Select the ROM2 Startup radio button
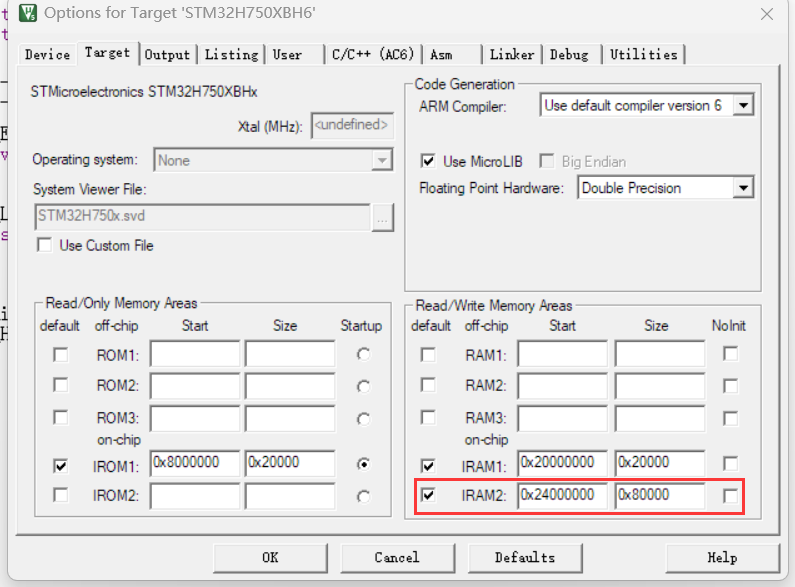 tap(363, 387)
